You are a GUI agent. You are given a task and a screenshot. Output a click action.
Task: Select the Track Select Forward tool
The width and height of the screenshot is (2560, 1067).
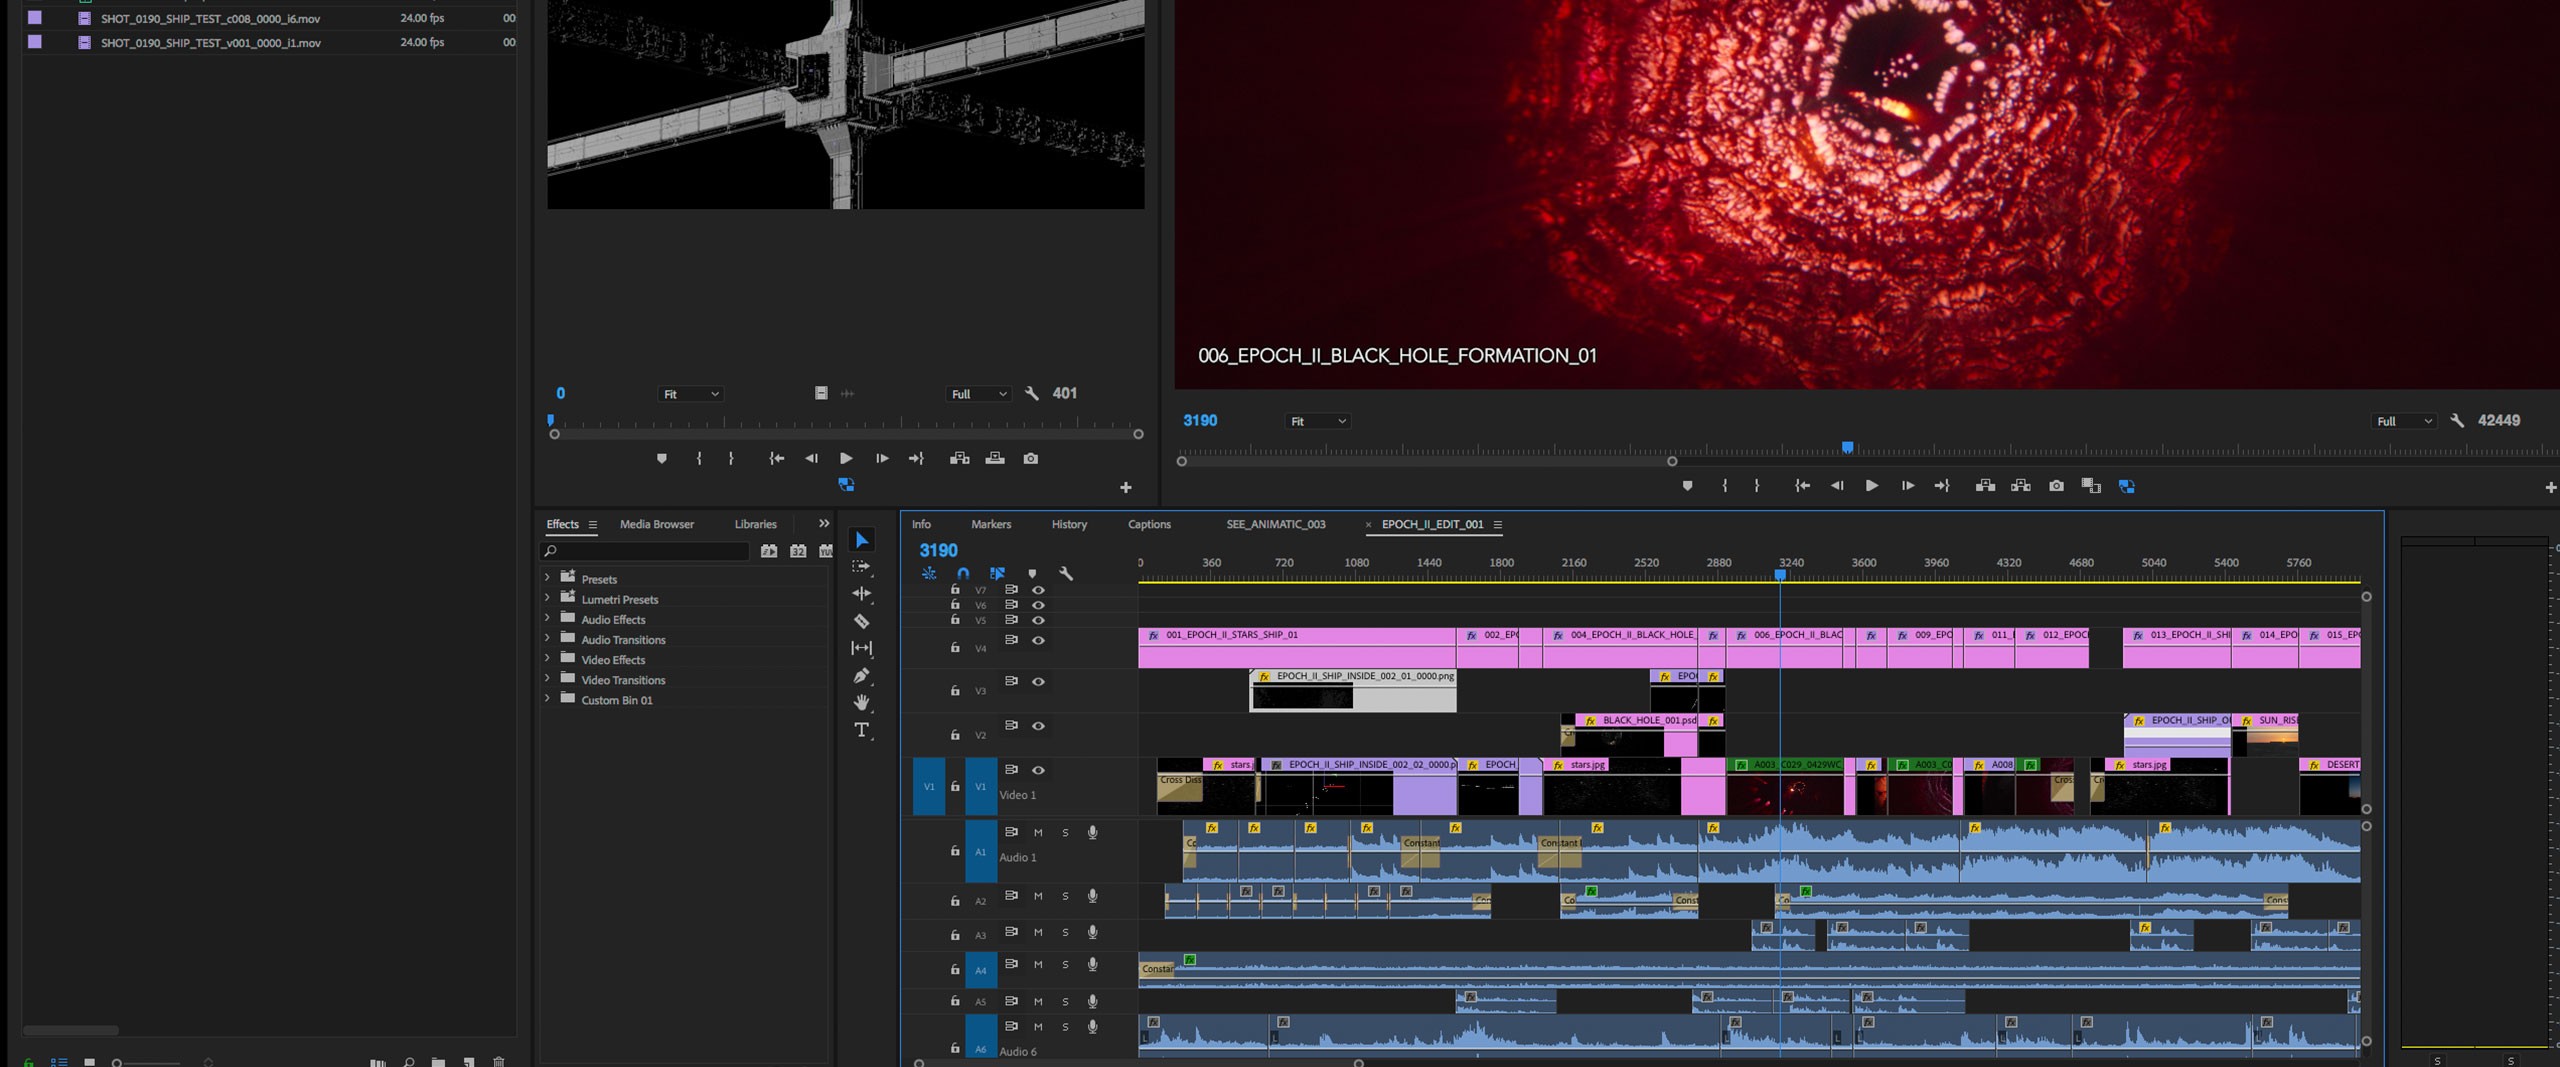(861, 567)
